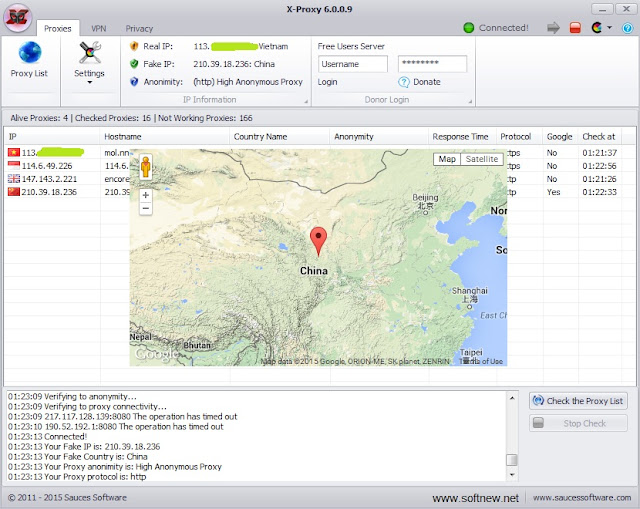640x509 pixels.
Task: Select the 114.6.49.226 IP cell
Action: click(x=47, y=166)
